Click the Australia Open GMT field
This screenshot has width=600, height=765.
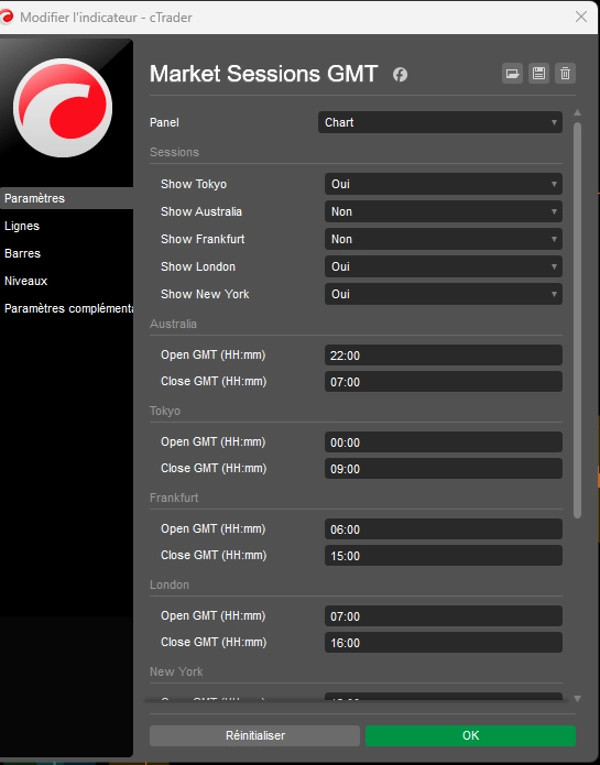443,355
